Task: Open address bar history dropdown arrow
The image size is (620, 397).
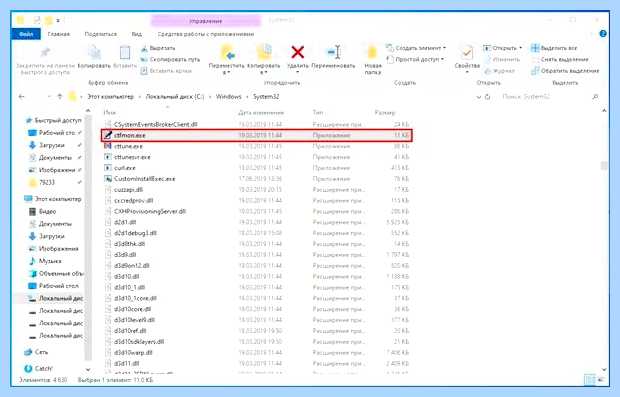Action: pos(478,97)
